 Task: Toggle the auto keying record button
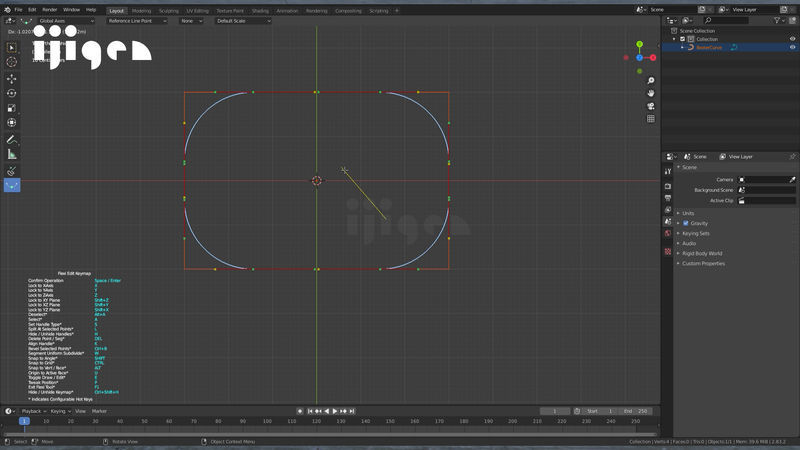pos(300,411)
